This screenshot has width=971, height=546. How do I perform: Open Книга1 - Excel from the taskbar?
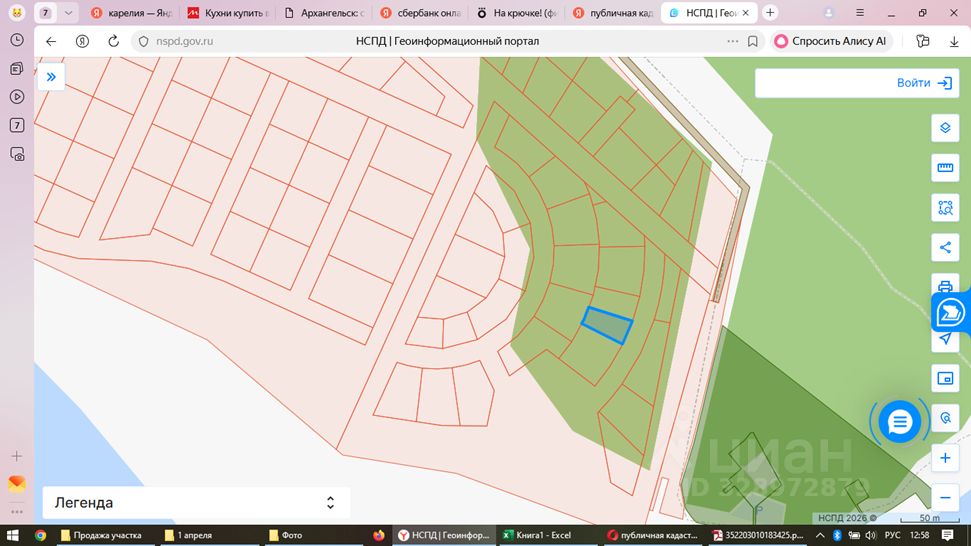pos(538,535)
